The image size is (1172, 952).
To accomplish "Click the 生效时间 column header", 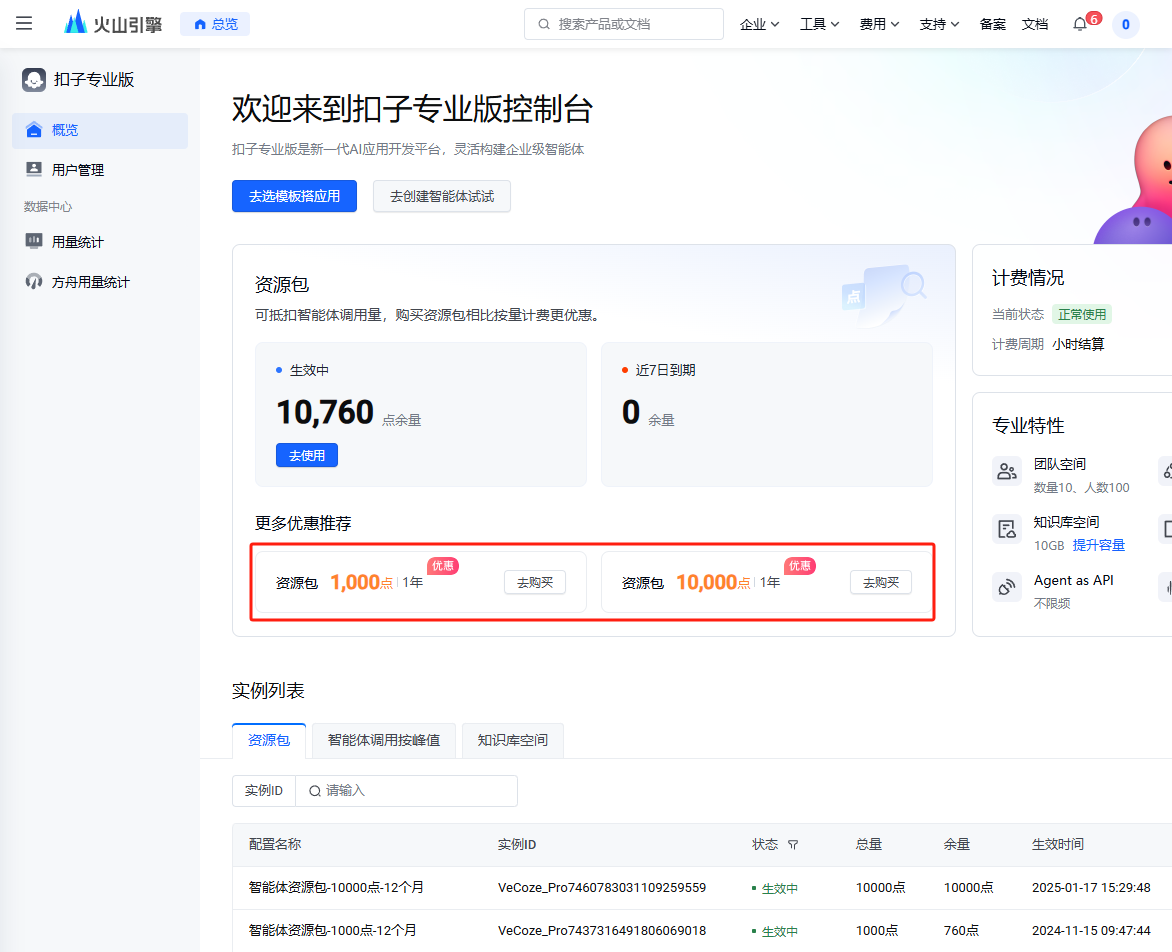I will point(1058,844).
